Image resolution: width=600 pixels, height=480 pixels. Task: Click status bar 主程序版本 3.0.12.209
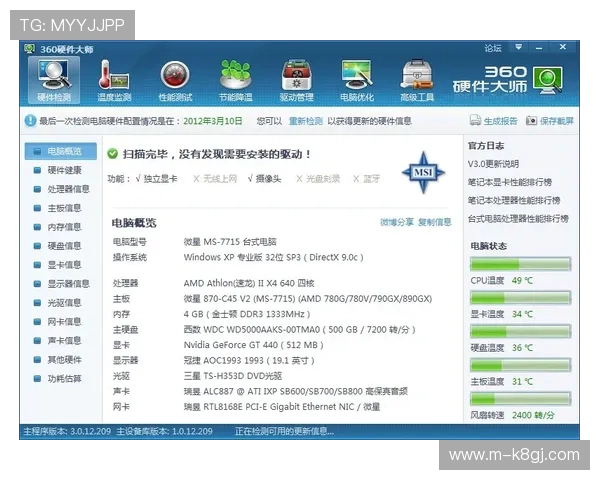(67, 431)
